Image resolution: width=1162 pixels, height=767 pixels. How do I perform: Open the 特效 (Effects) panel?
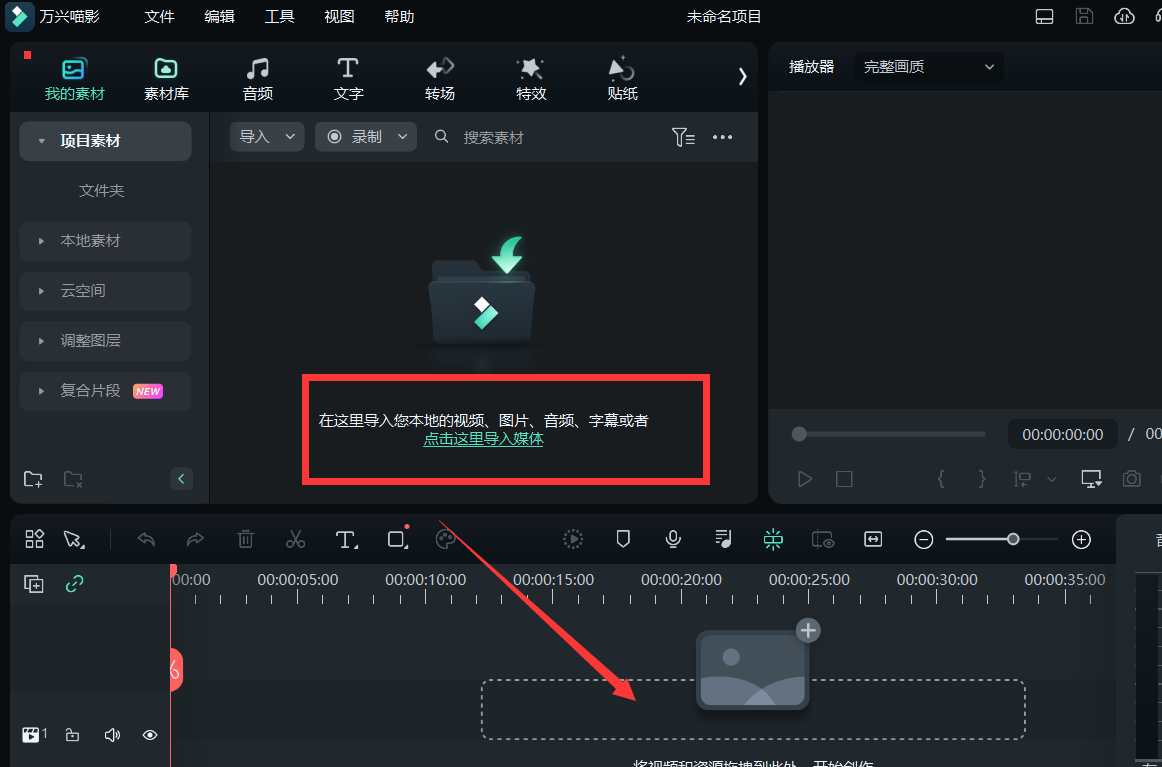click(530, 78)
